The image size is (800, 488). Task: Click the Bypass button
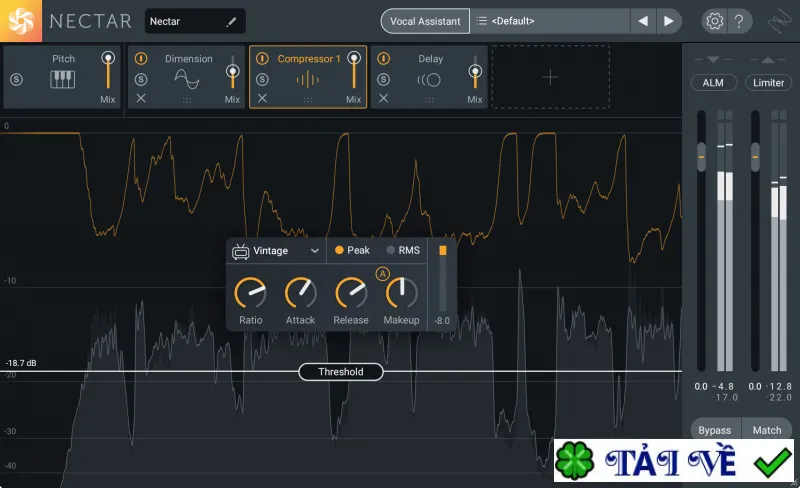point(714,430)
